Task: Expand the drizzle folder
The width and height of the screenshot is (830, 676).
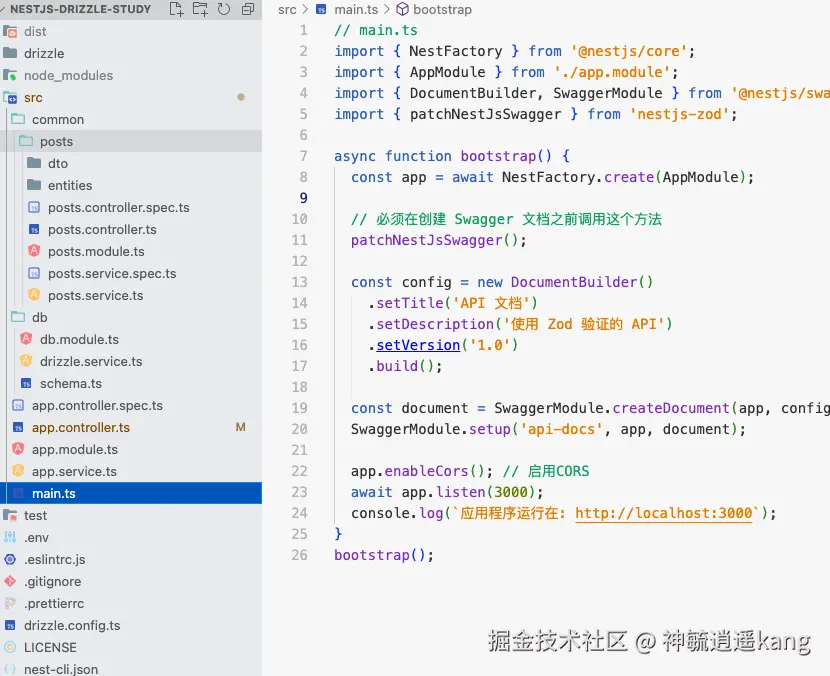Action: (x=131, y=53)
